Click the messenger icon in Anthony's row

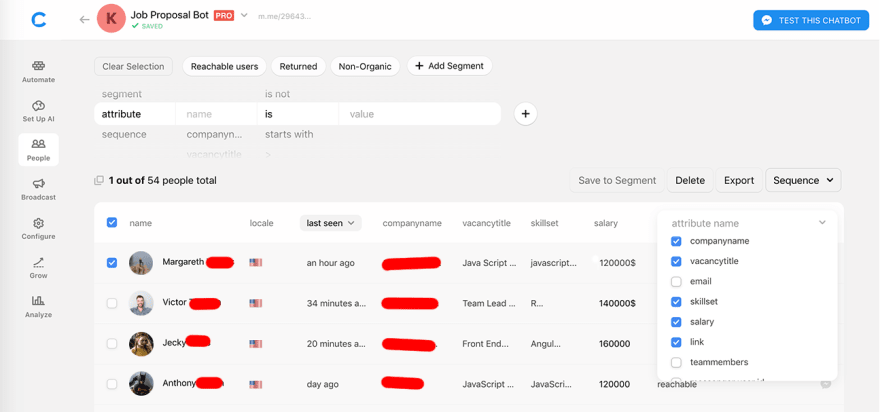click(x=826, y=384)
